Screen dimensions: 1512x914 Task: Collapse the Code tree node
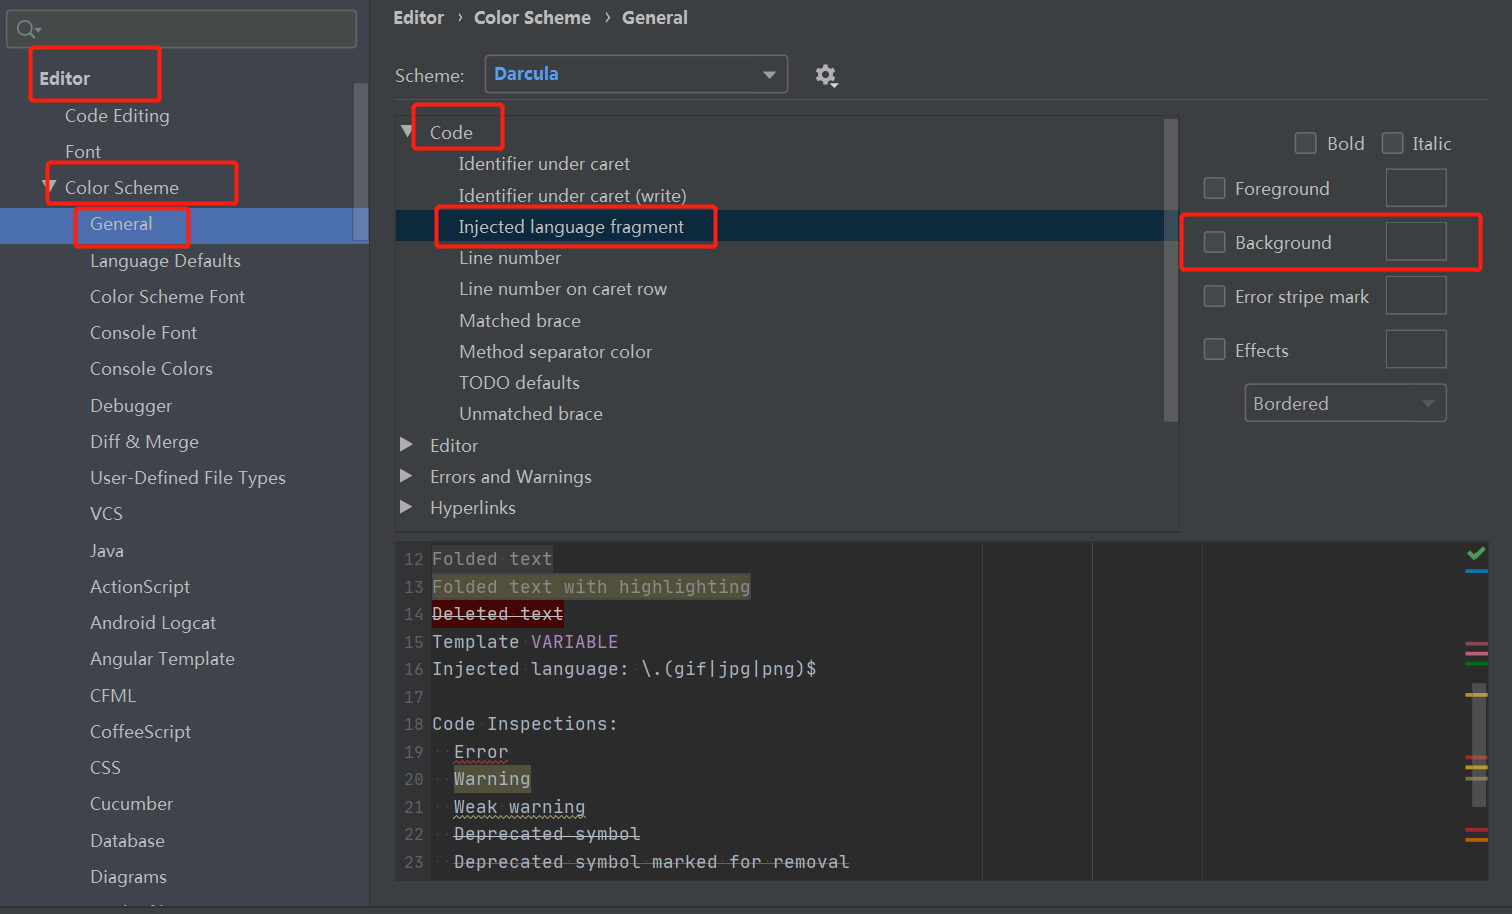[x=407, y=131]
